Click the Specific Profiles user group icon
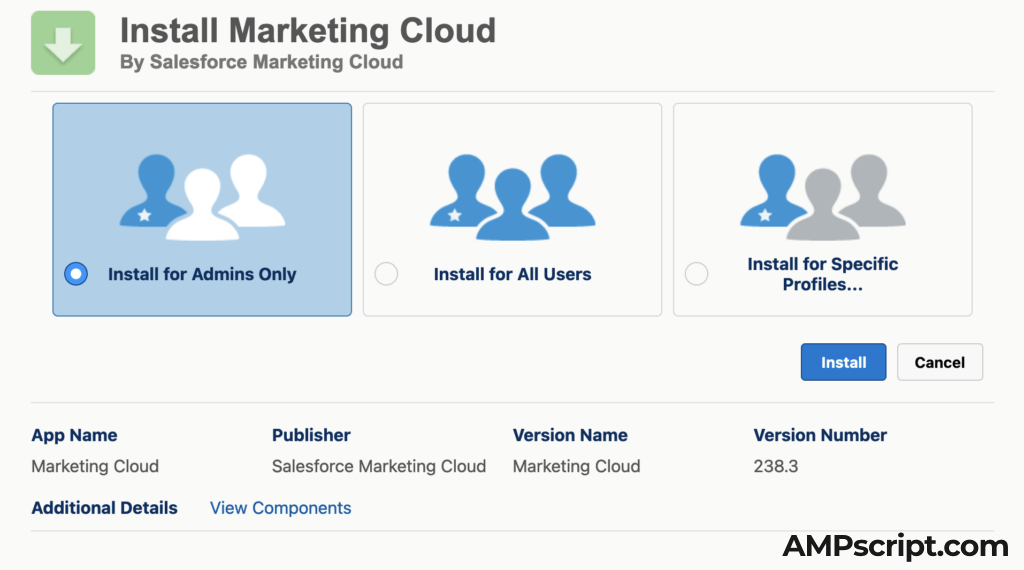This screenshot has height=570, width=1024. pyautogui.click(x=823, y=197)
